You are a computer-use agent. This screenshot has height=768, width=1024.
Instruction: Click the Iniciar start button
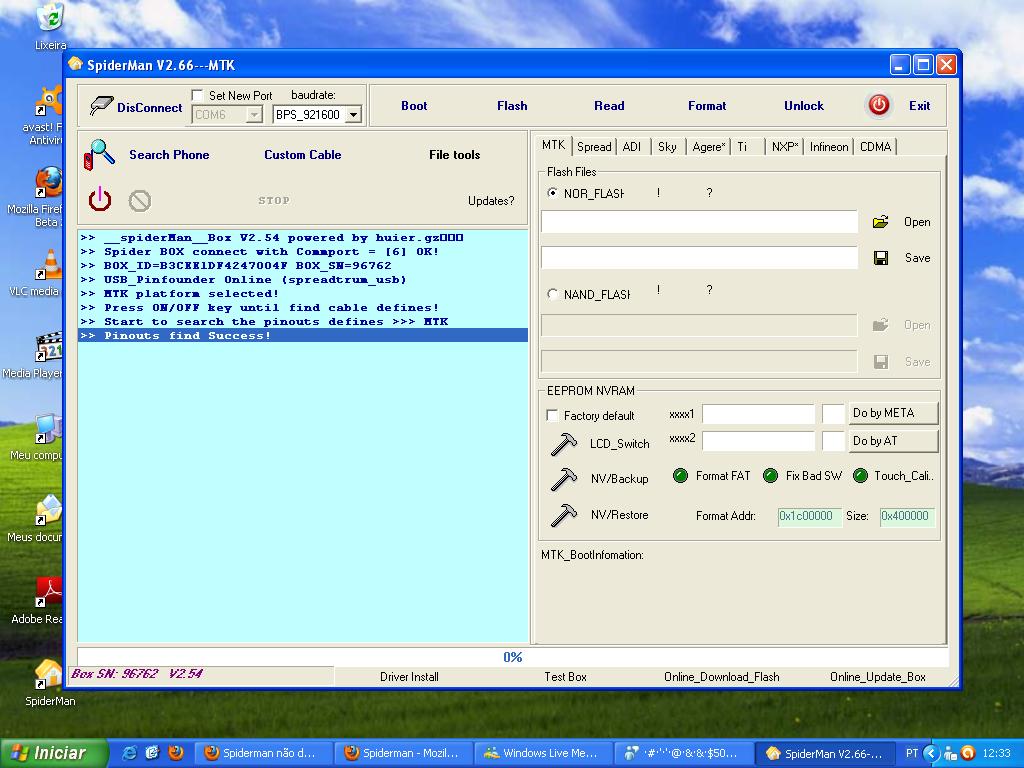coord(52,753)
